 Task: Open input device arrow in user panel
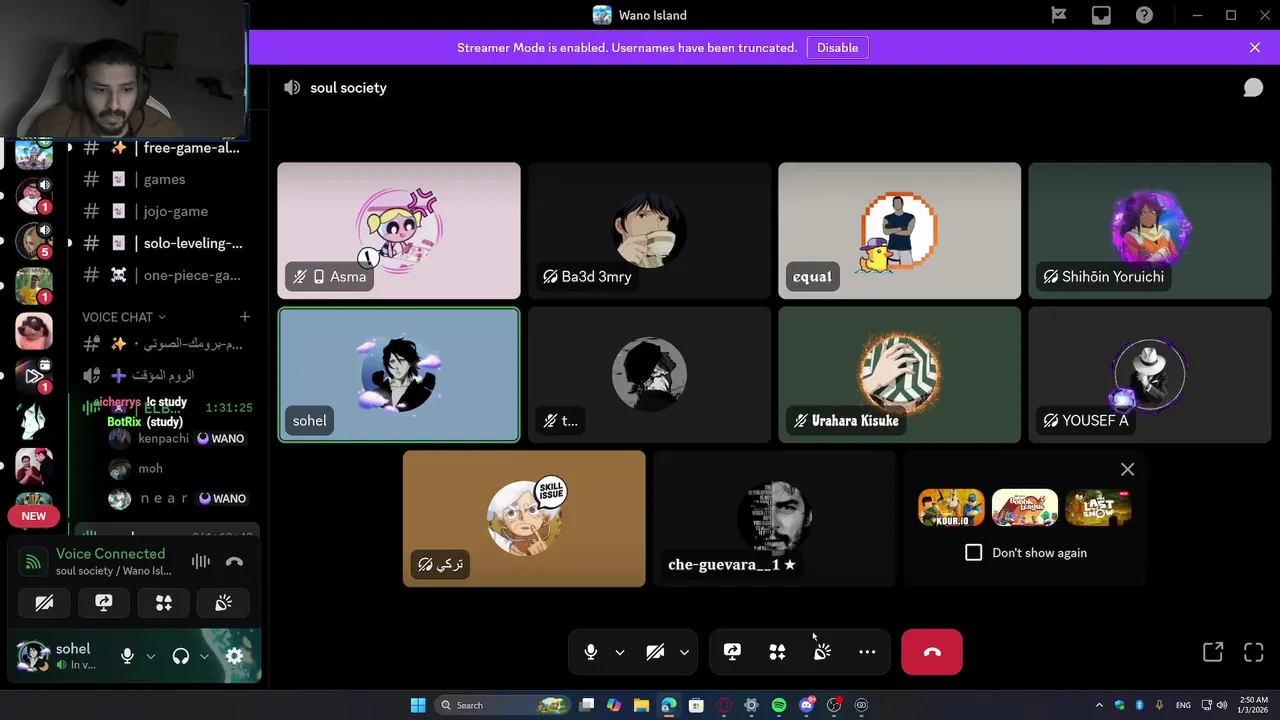(x=151, y=656)
